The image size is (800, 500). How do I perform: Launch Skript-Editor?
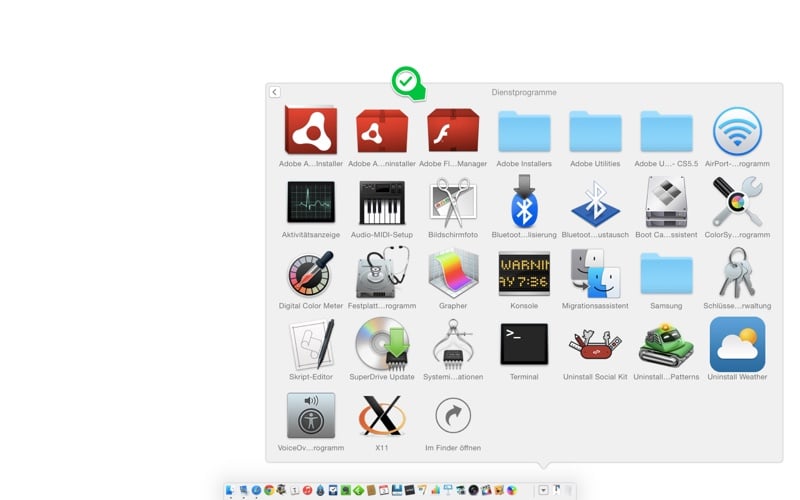311,344
